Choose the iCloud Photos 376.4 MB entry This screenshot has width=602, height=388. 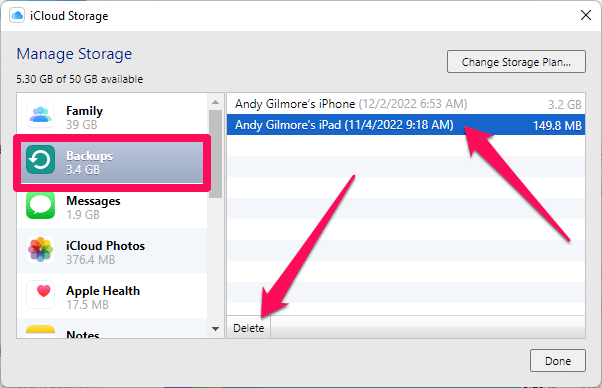[112, 251]
